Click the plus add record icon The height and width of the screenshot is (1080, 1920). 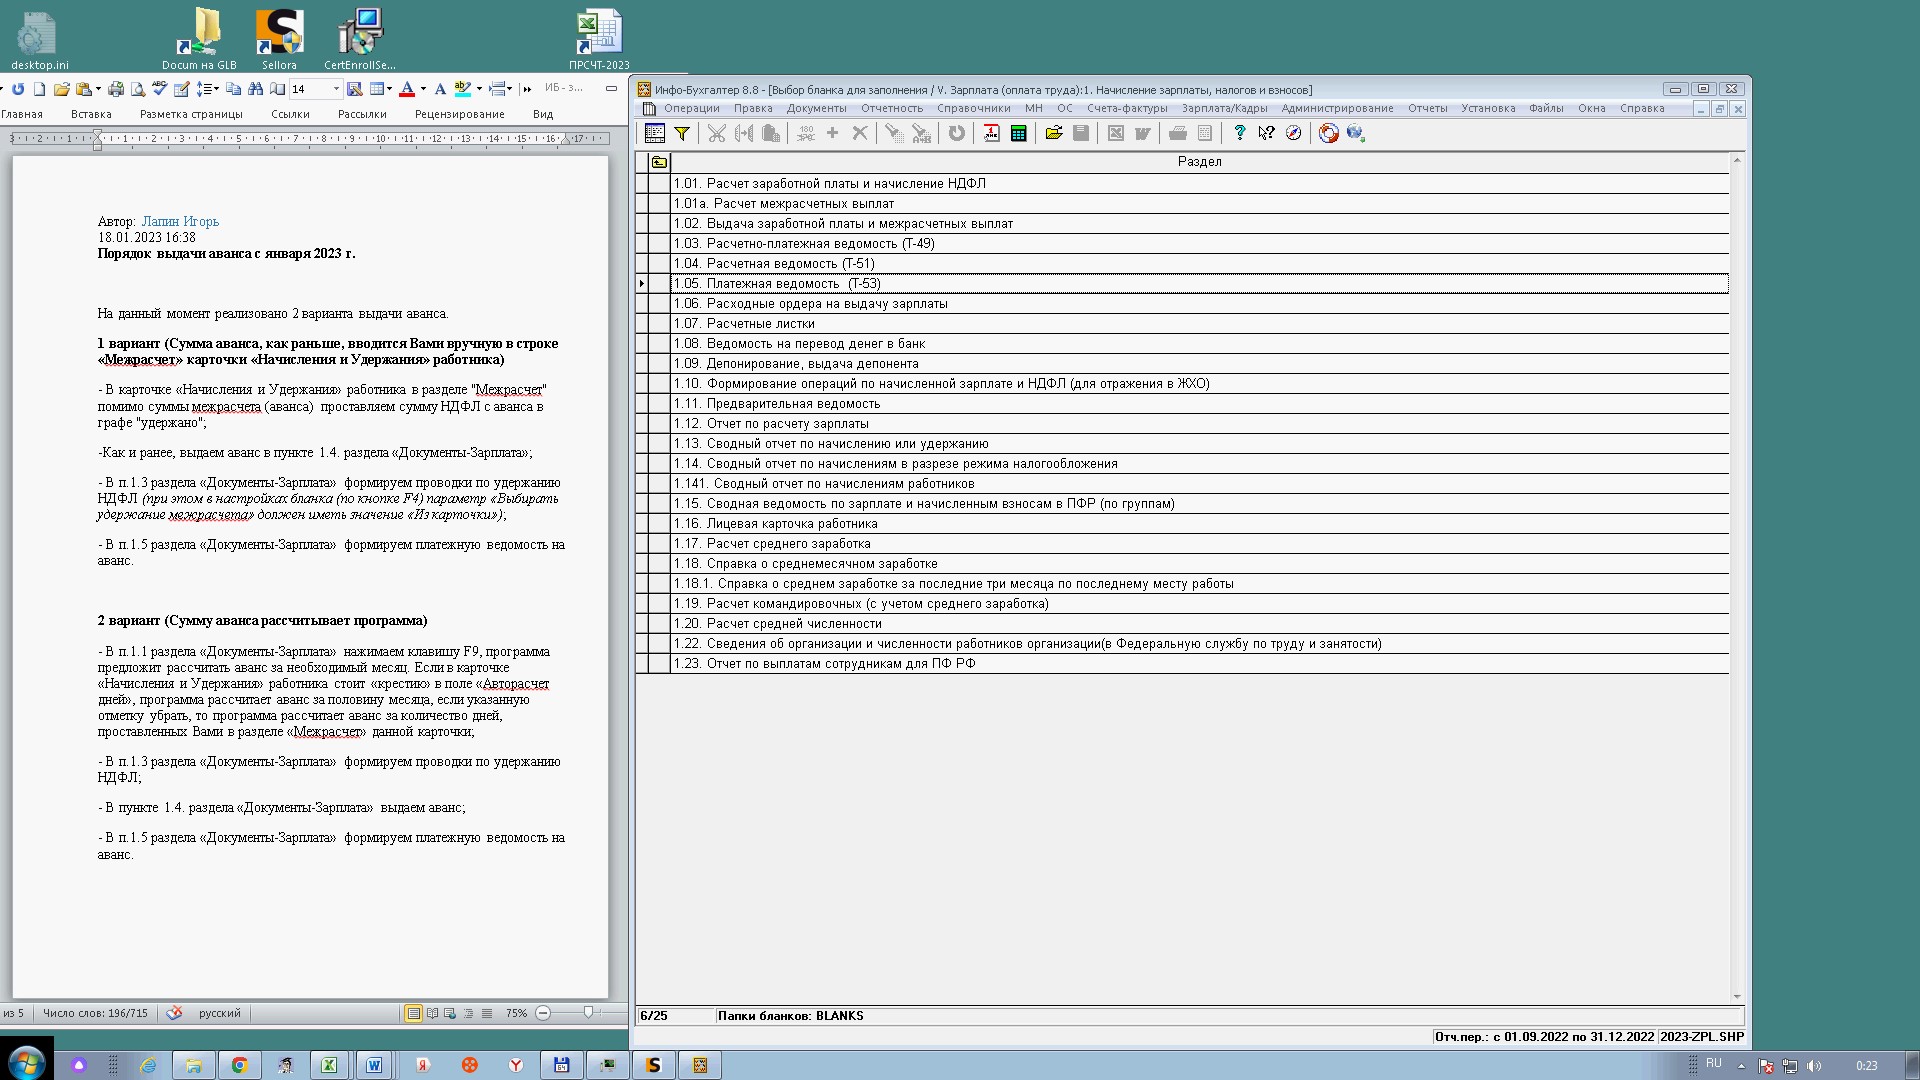click(832, 133)
